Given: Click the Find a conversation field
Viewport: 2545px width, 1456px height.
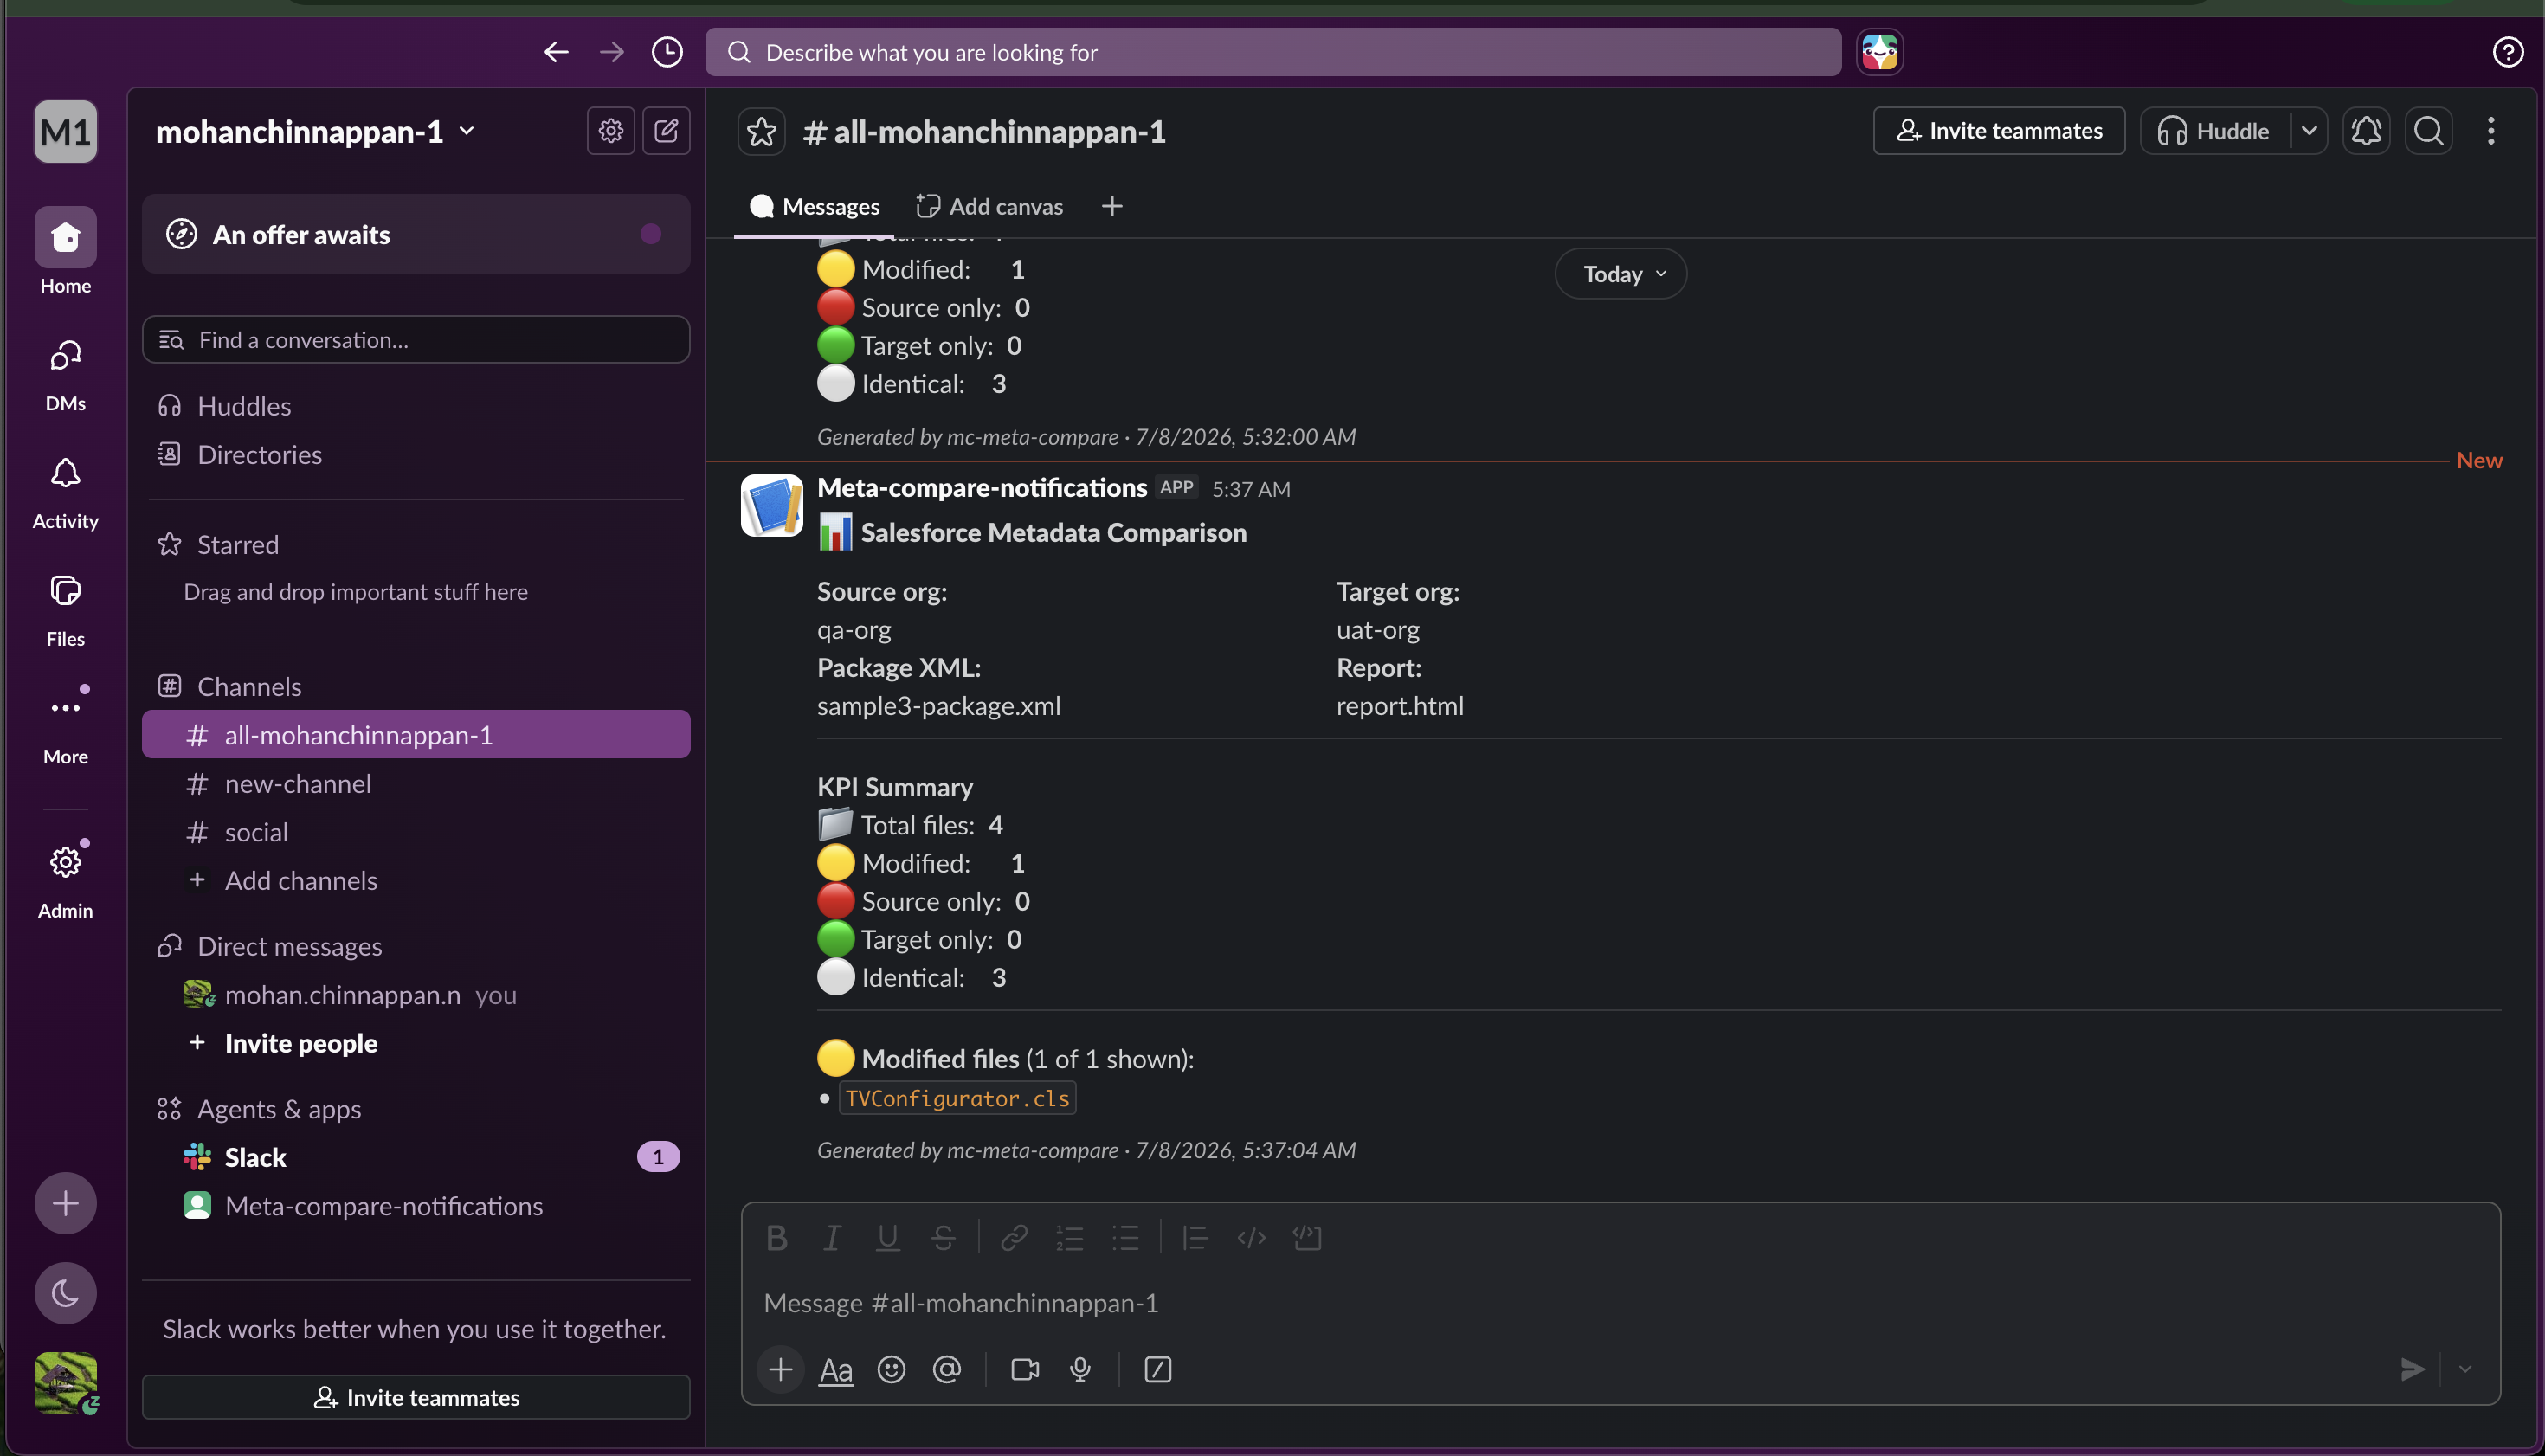Looking at the screenshot, I should (x=415, y=339).
